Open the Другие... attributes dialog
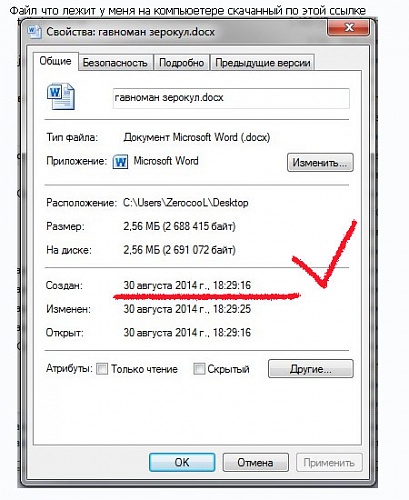The image size is (409, 500). (x=311, y=368)
